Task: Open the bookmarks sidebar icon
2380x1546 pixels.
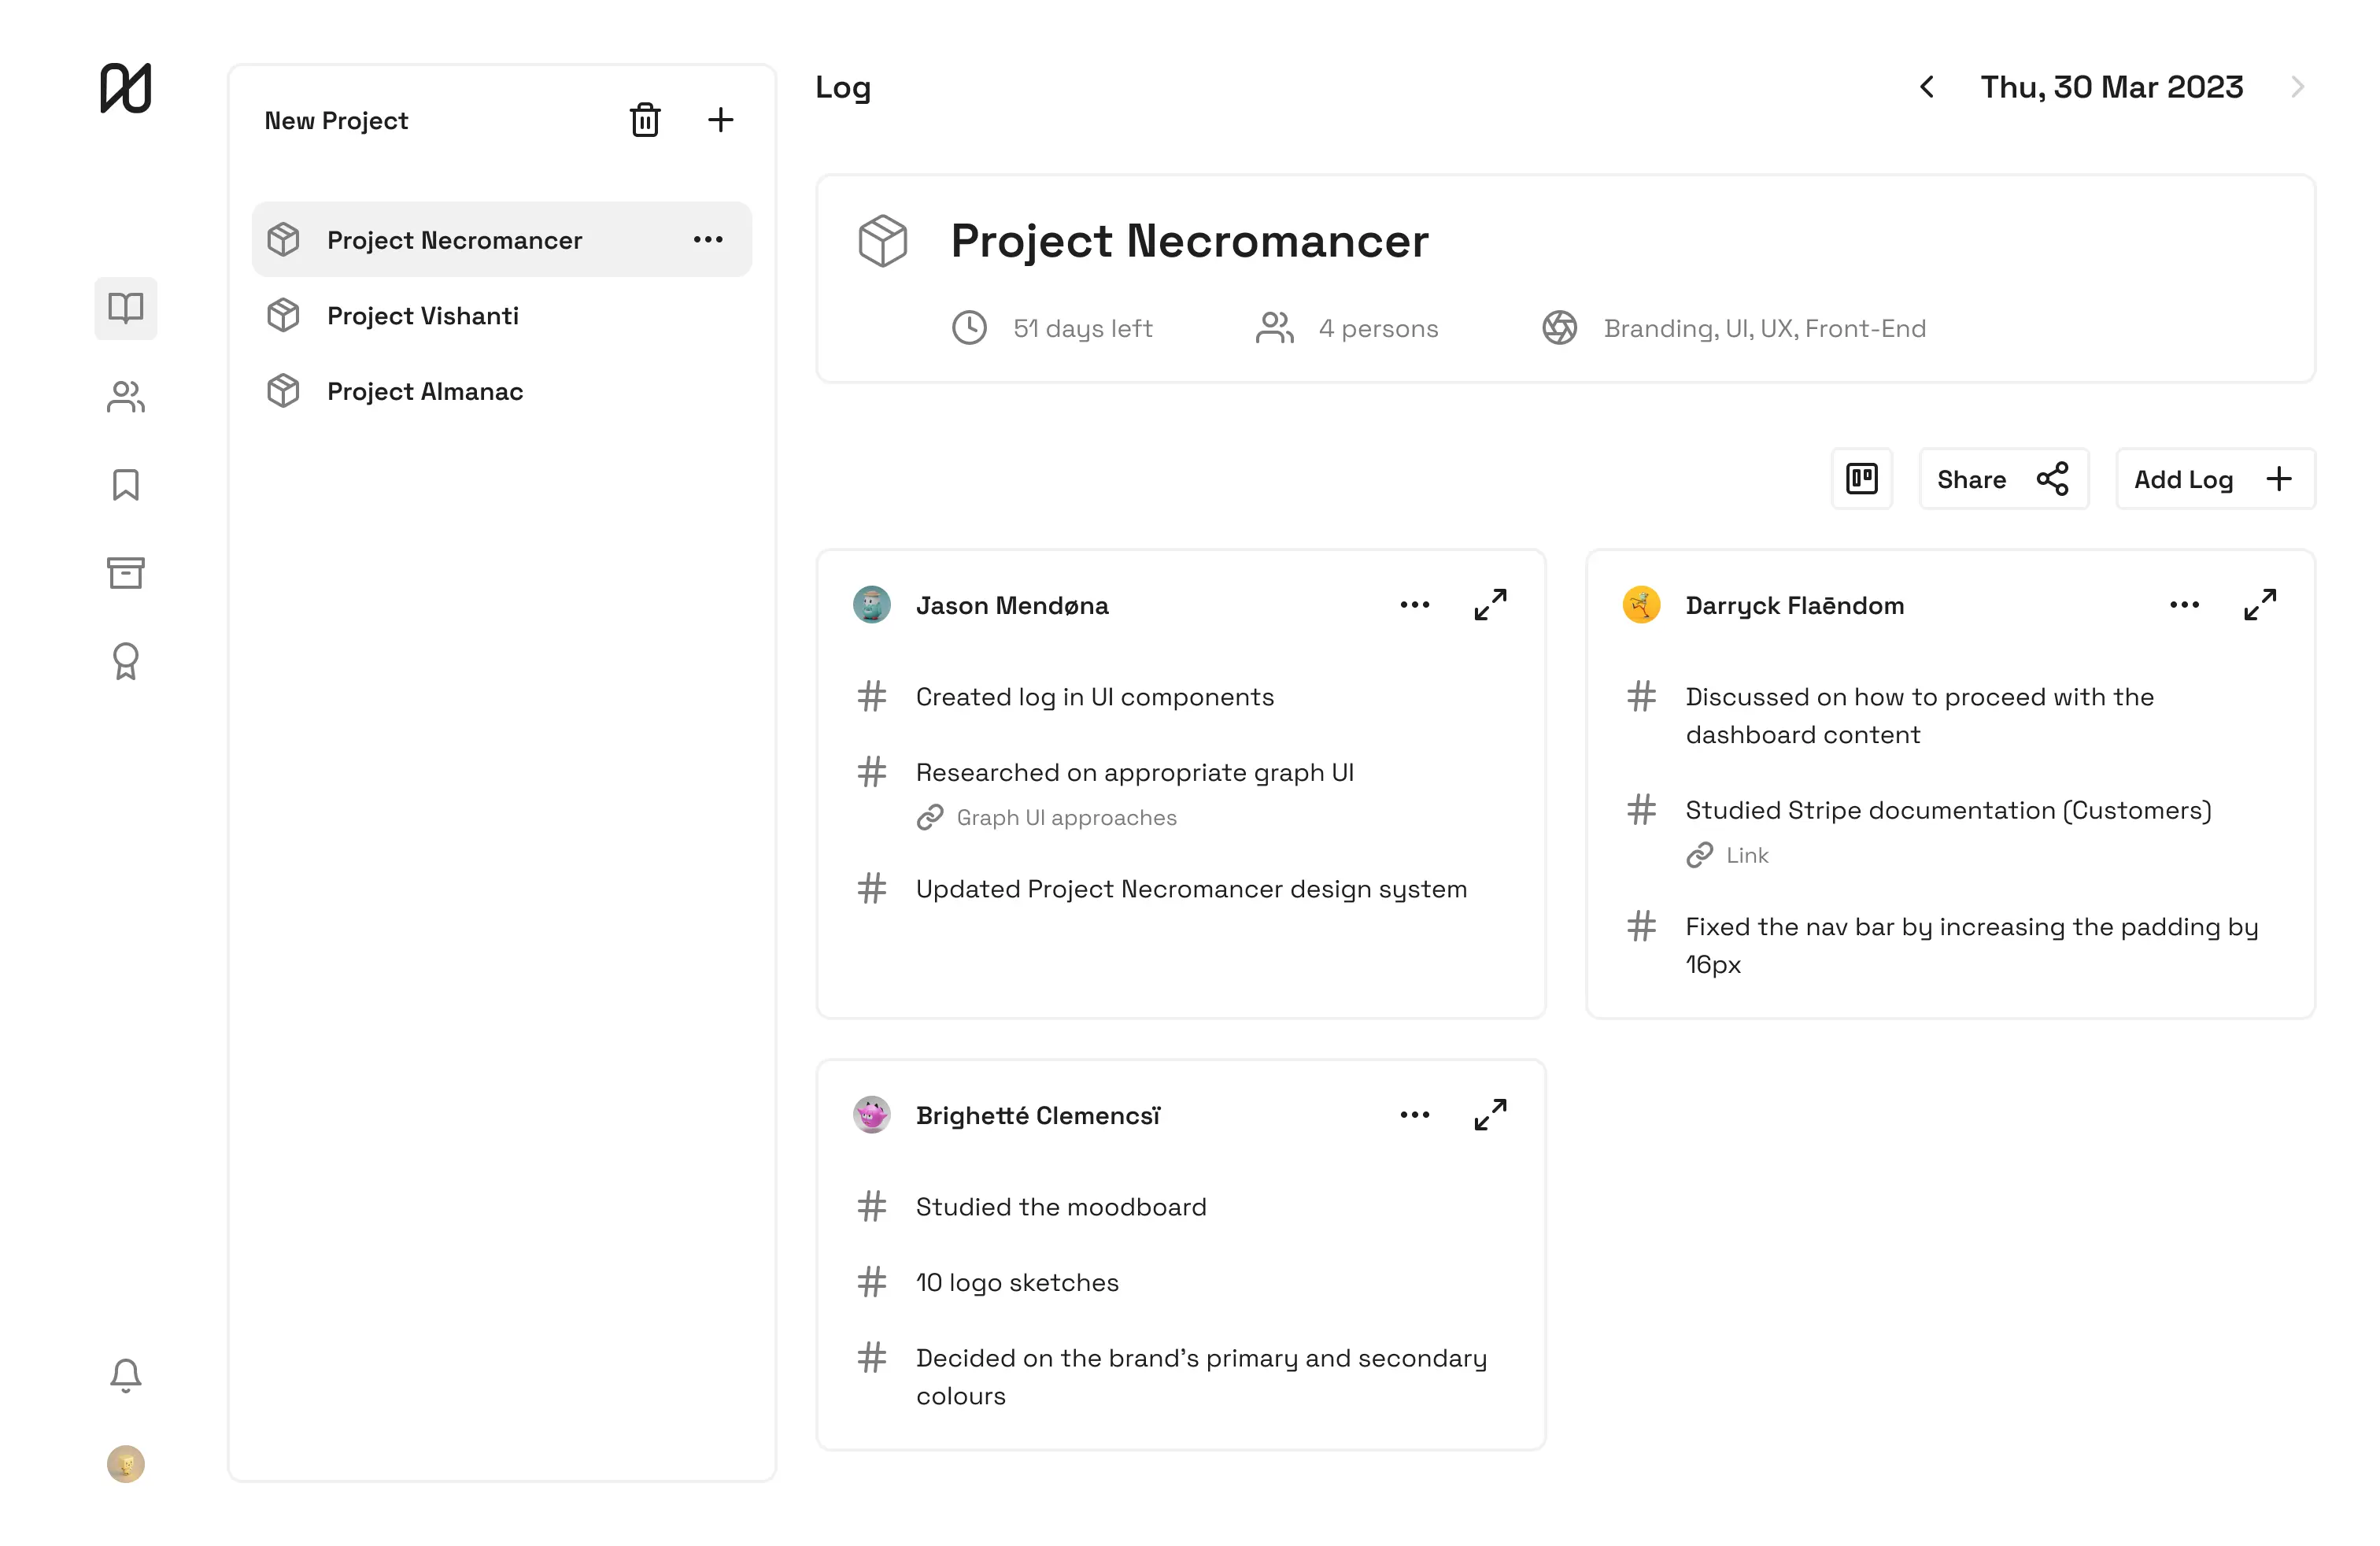Action: [x=126, y=485]
